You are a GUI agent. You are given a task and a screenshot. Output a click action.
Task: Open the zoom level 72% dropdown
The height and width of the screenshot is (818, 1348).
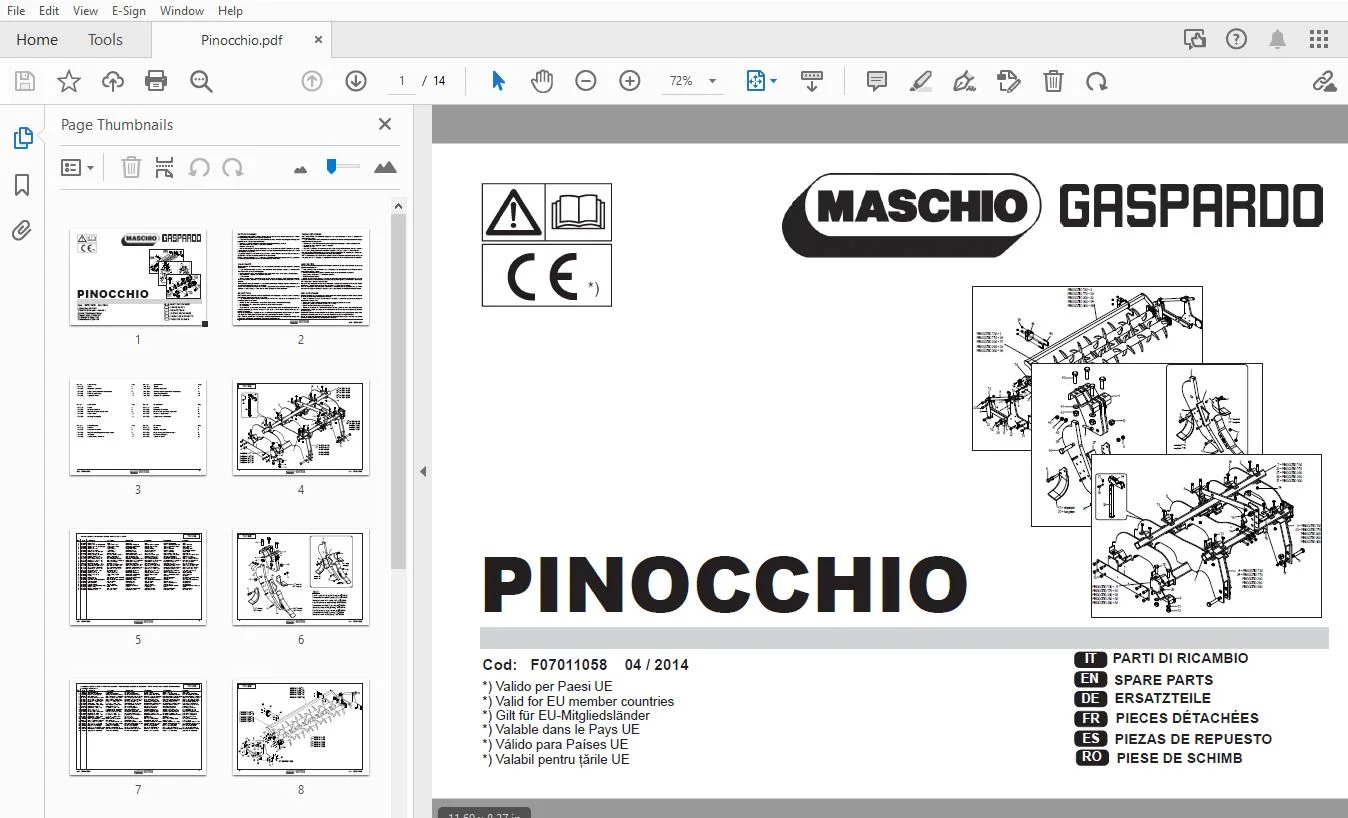pyautogui.click(x=694, y=81)
